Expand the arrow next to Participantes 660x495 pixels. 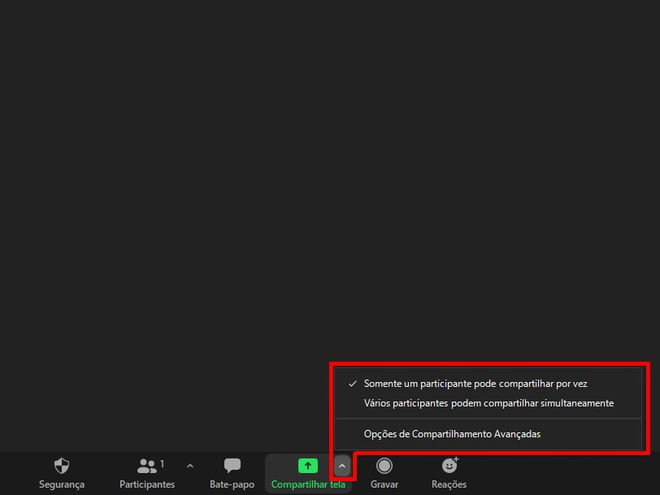[190, 466]
